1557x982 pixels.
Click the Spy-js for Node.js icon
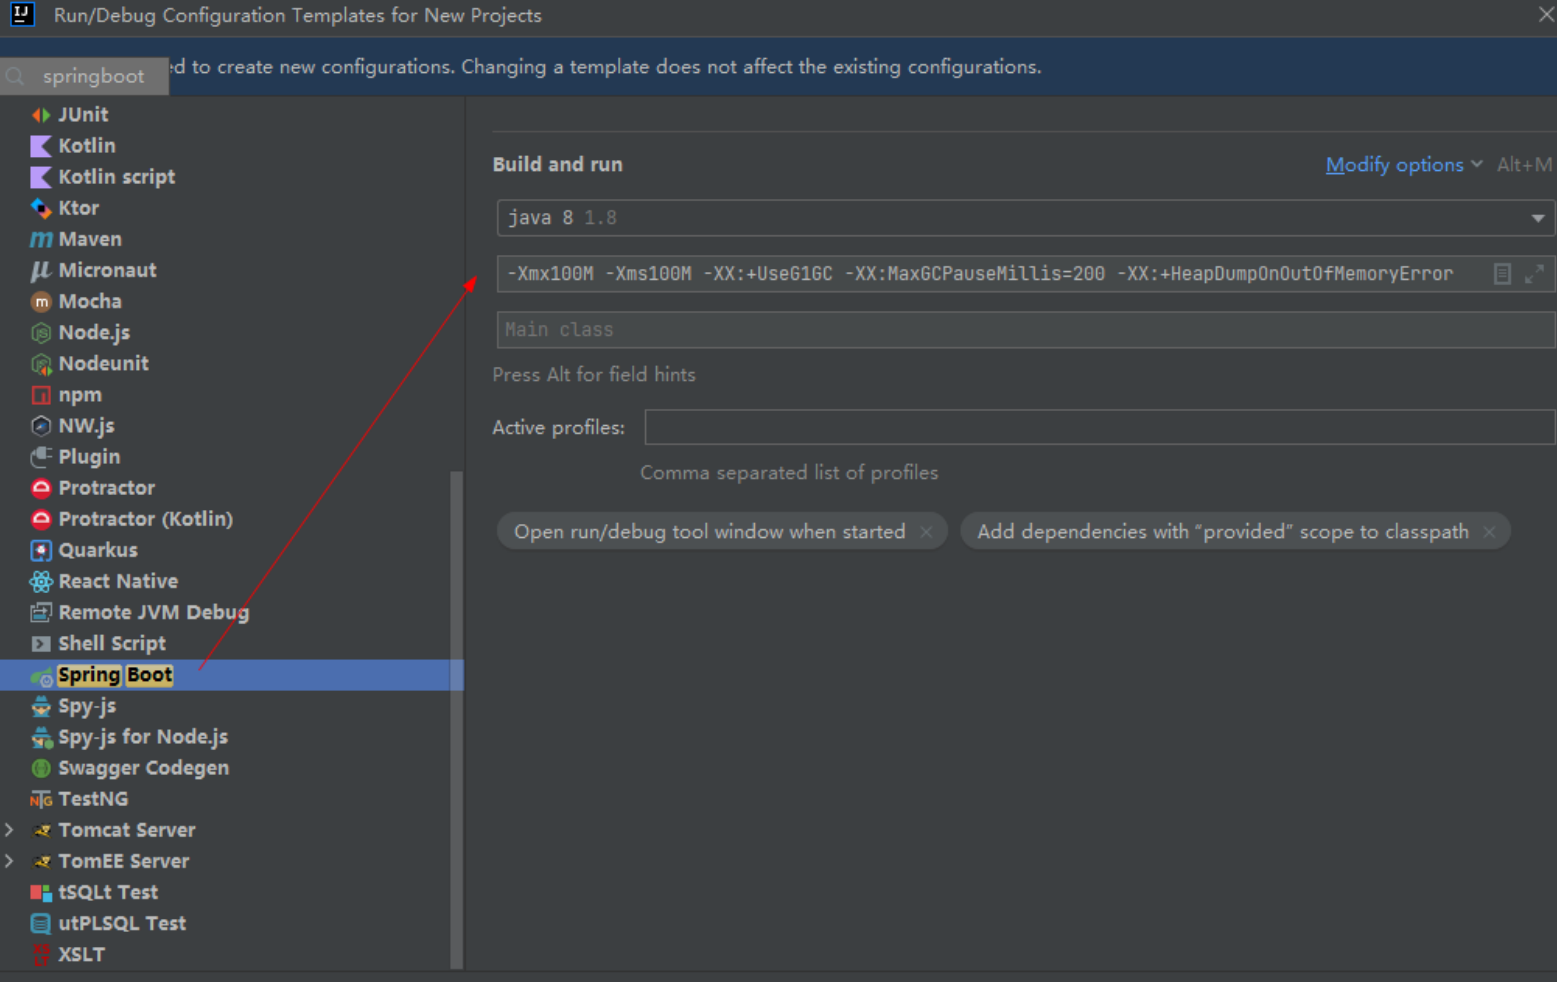[41, 737]
